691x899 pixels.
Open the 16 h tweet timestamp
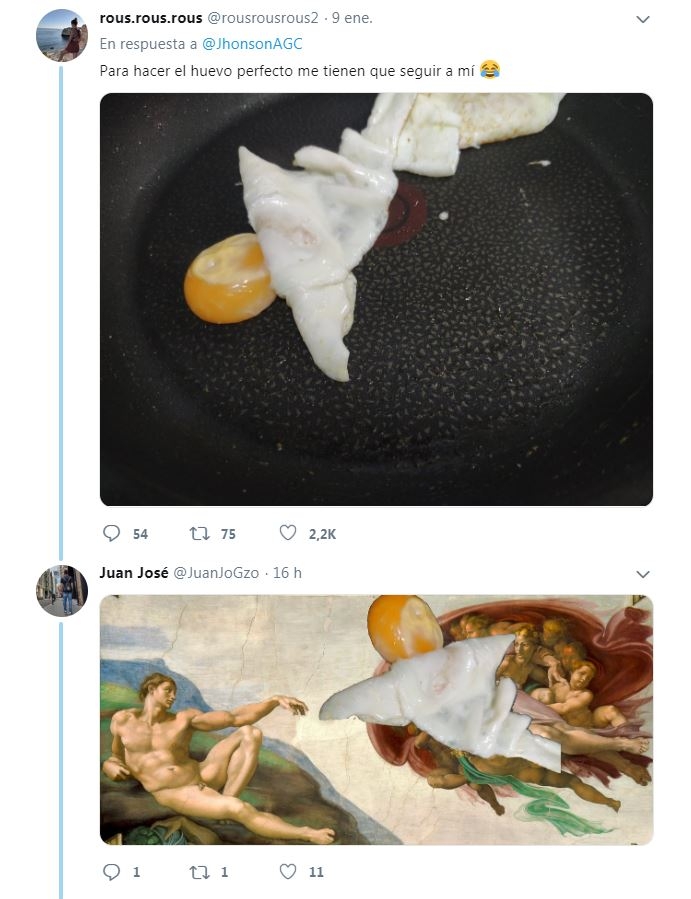pyautogui.click(x=287, y=573)
